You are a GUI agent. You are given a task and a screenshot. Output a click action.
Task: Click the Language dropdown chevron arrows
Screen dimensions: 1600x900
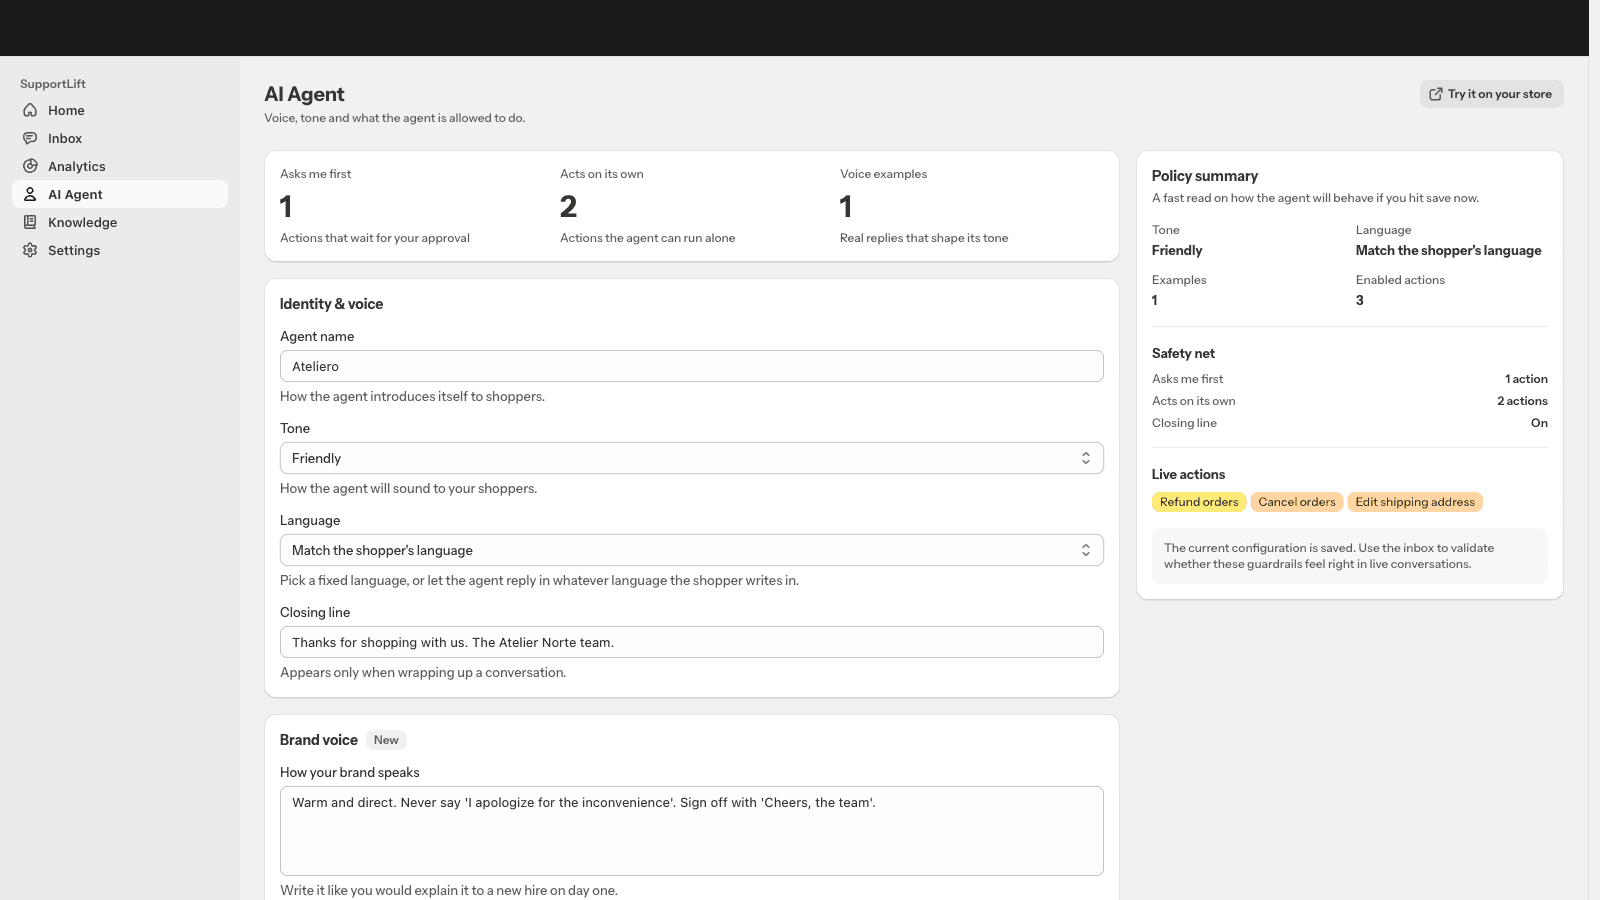[1085, 550]
